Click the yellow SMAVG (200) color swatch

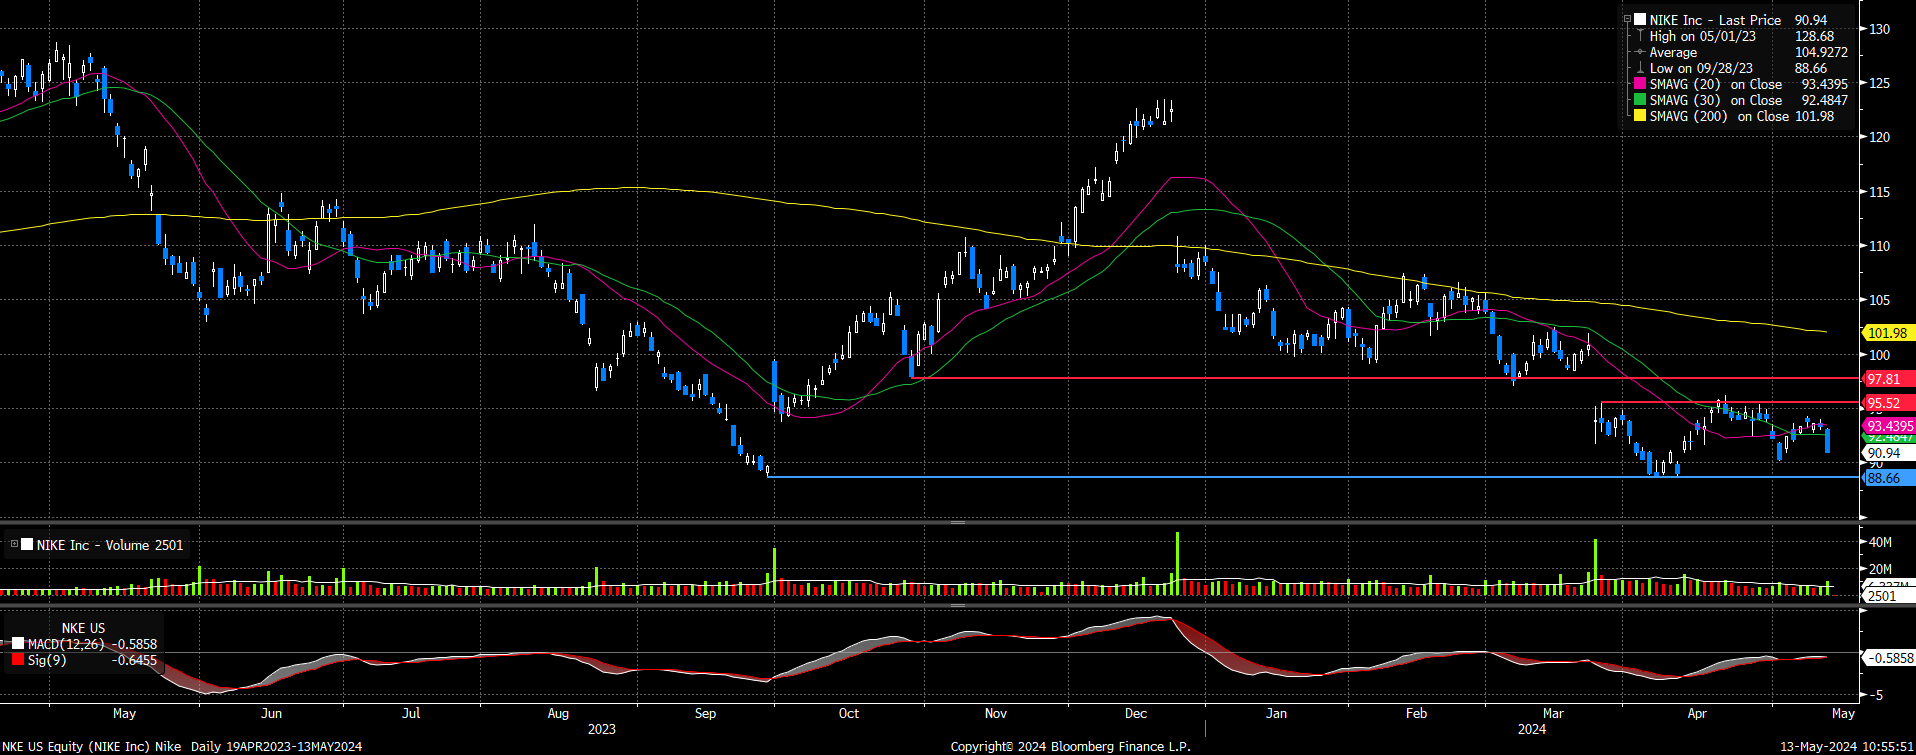point(1640,116)
